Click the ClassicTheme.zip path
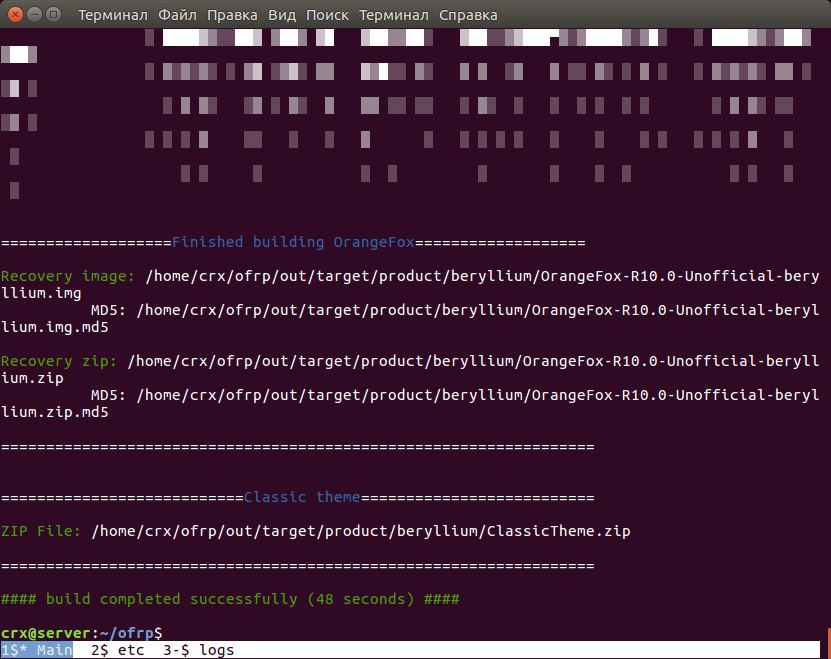The height and width of the screenshot is (659, 831). (361, 531)
